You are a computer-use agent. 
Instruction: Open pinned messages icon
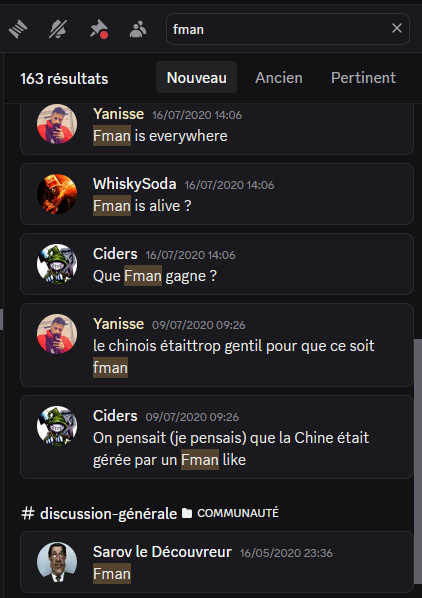click(x=98, y=29)
